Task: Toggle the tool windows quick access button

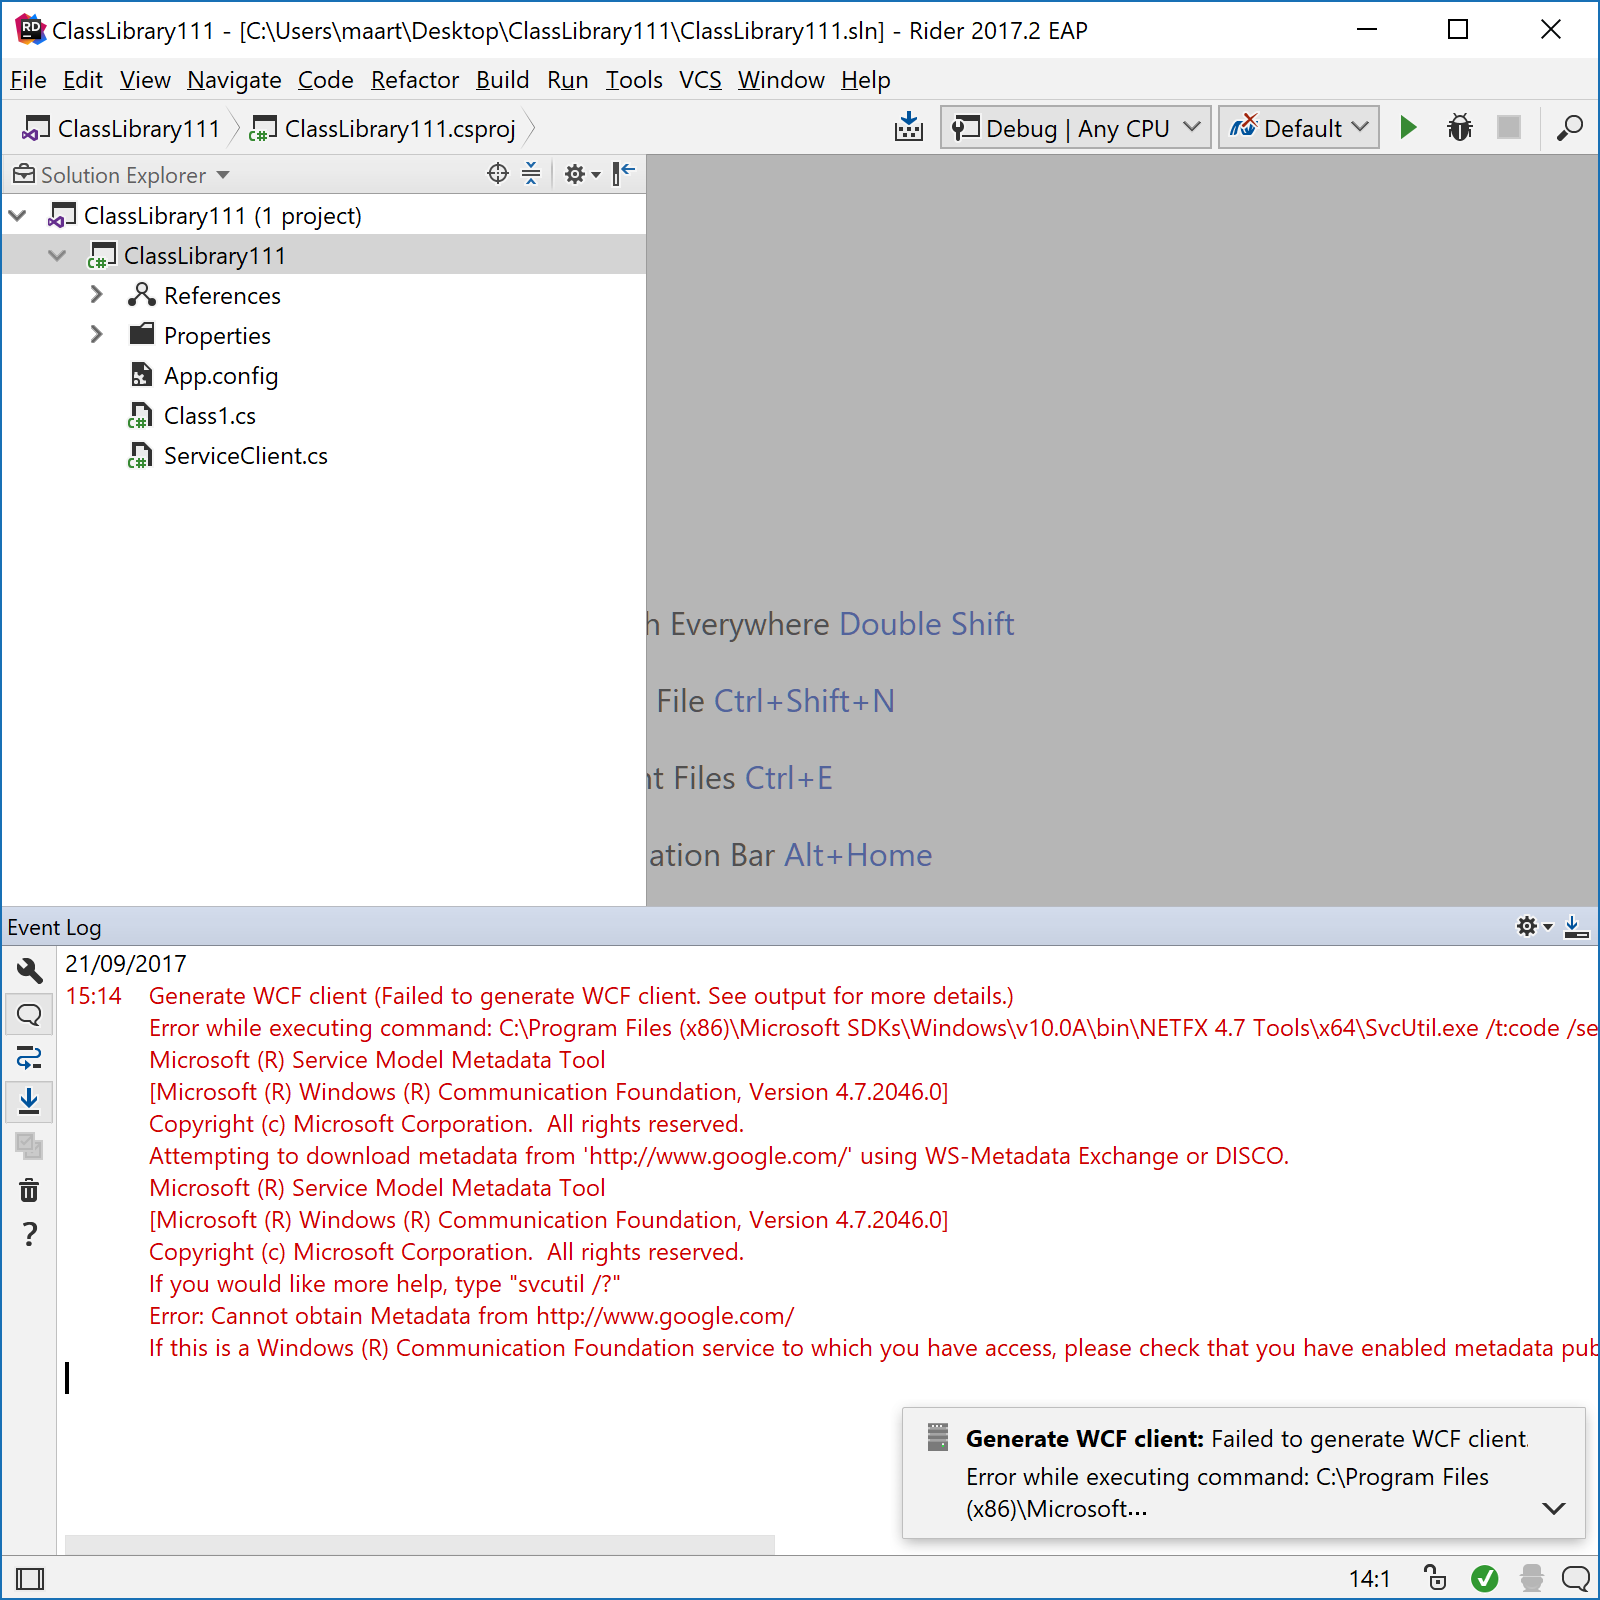Action: click(x=31, y=1579)
